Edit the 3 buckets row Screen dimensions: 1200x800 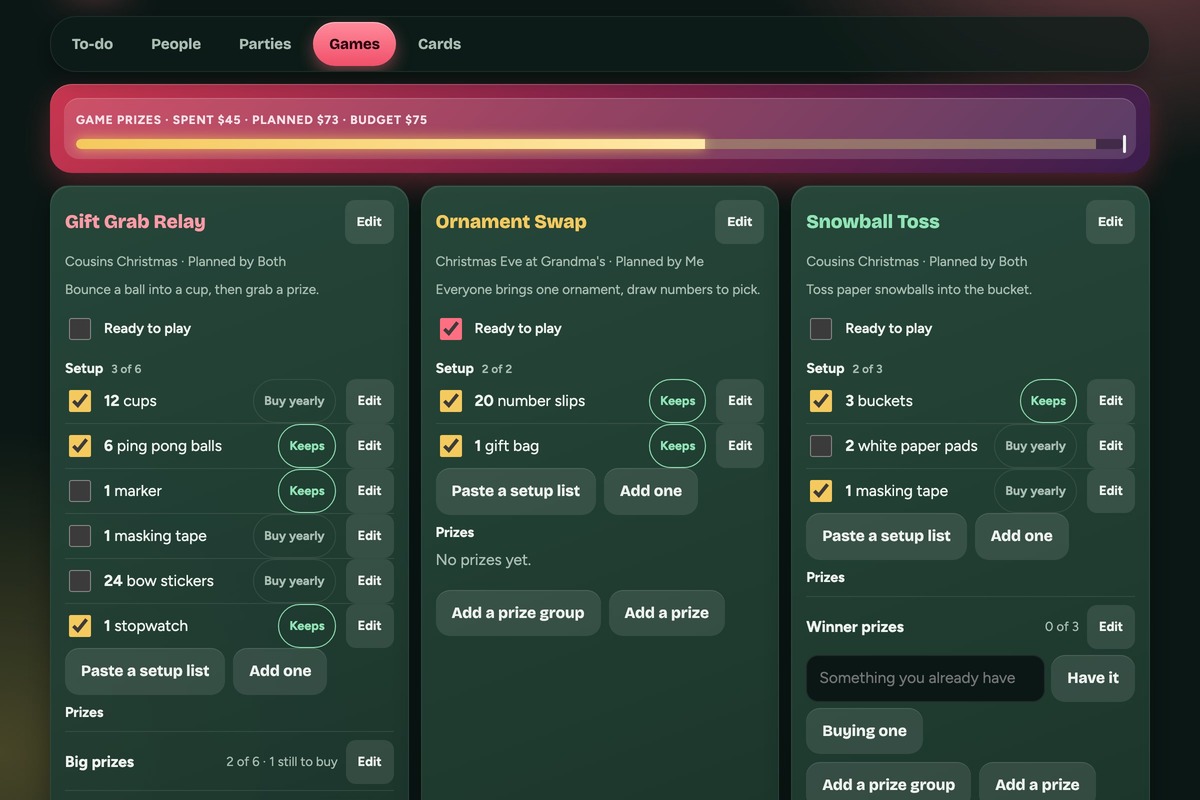[x=1111, y=401]
